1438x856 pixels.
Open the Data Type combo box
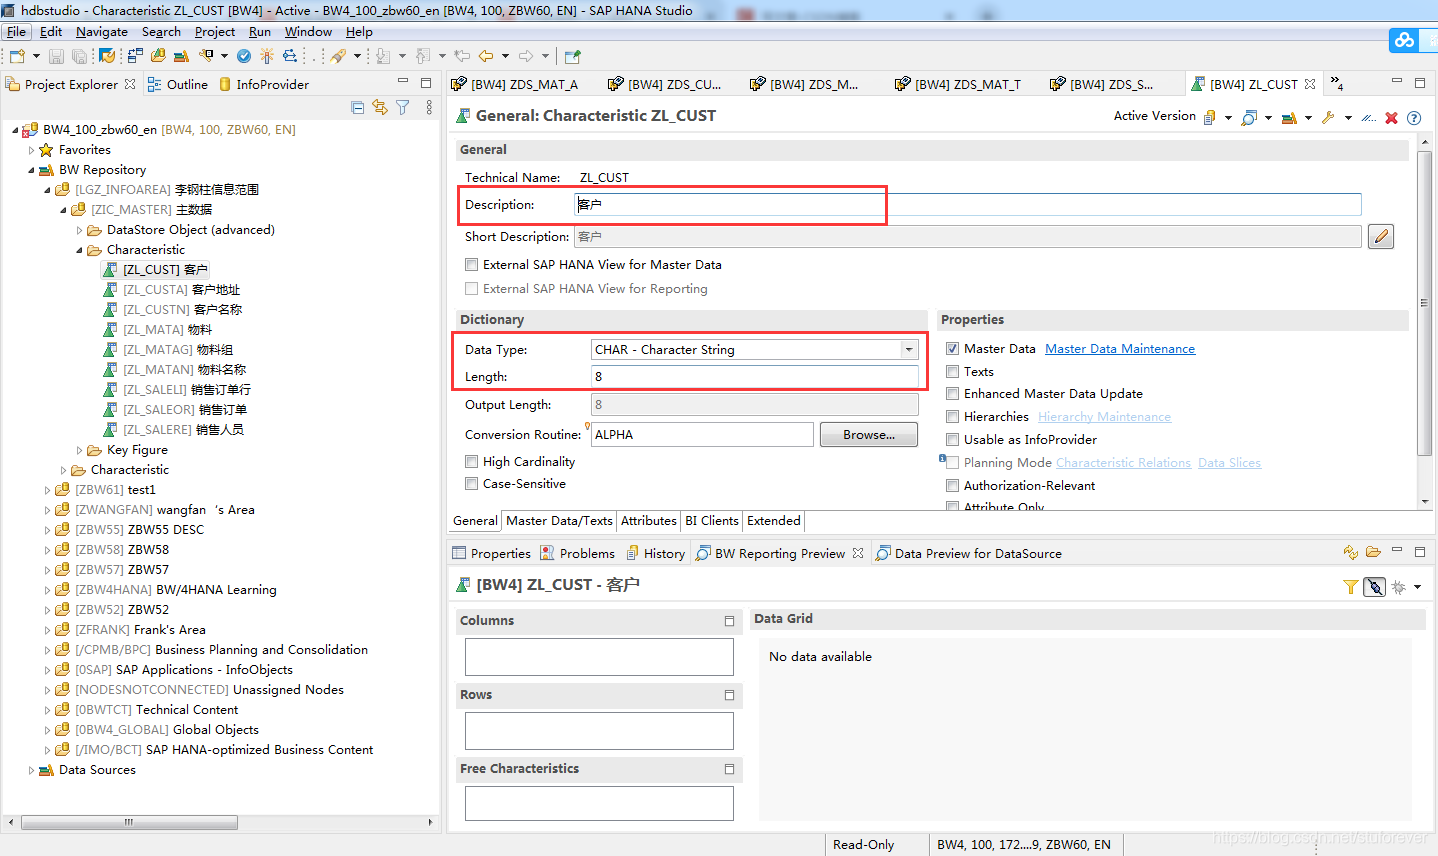pyautogui.click(x=755, y=350)
